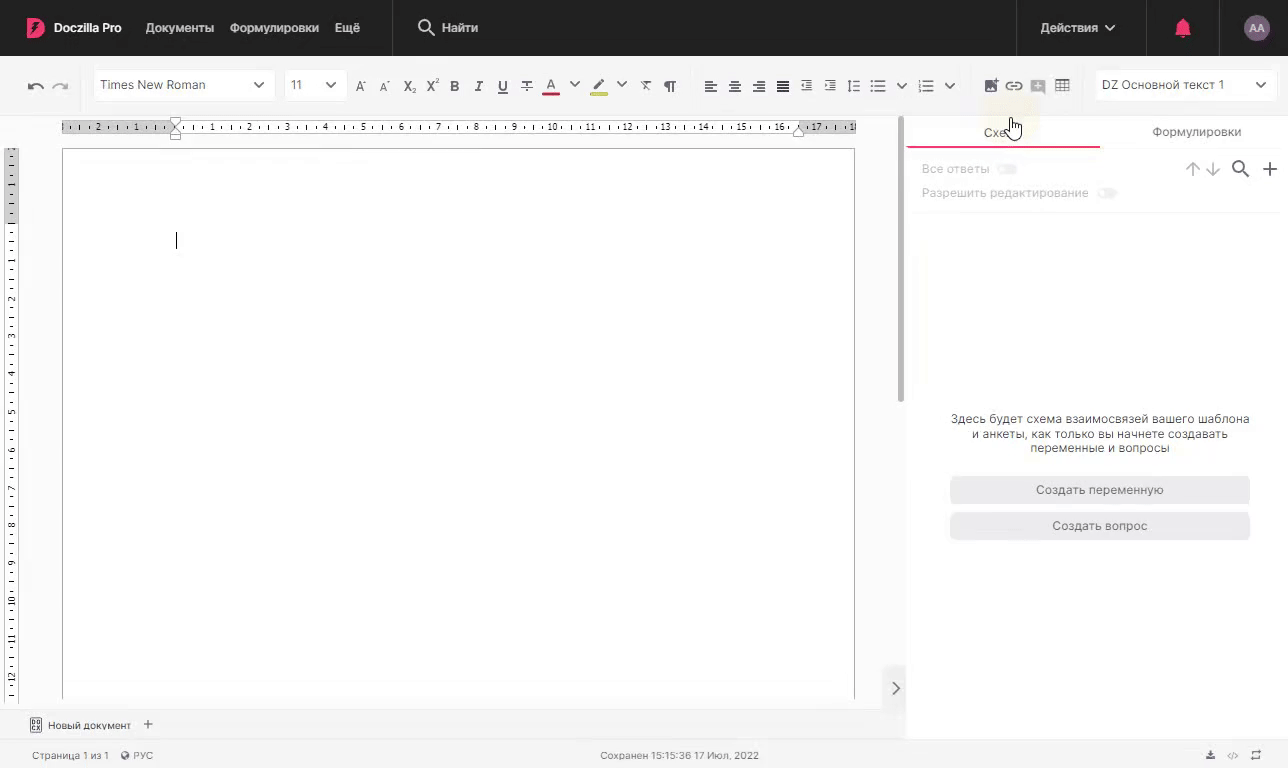This screenshot has height=768, width=1288.
Task: Toggle strikethrough formatting
Action: (527, 86)
